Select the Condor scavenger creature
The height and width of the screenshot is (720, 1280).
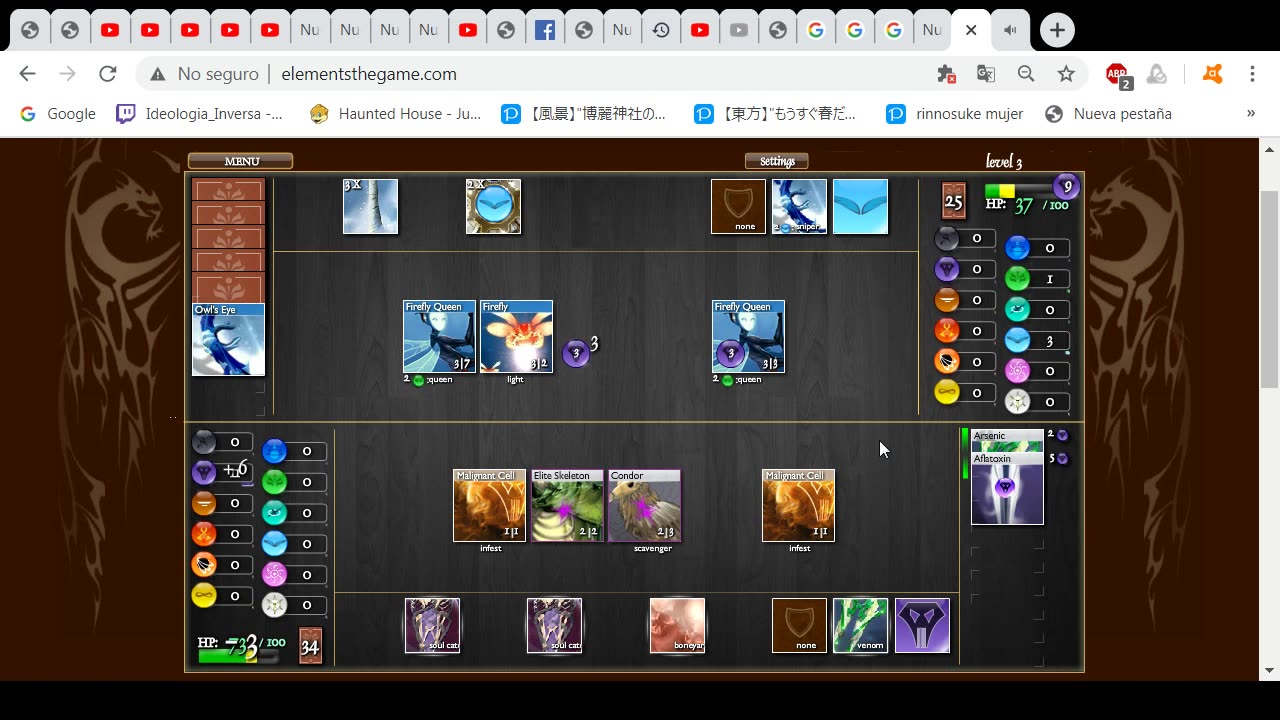(x=644, y=506)
